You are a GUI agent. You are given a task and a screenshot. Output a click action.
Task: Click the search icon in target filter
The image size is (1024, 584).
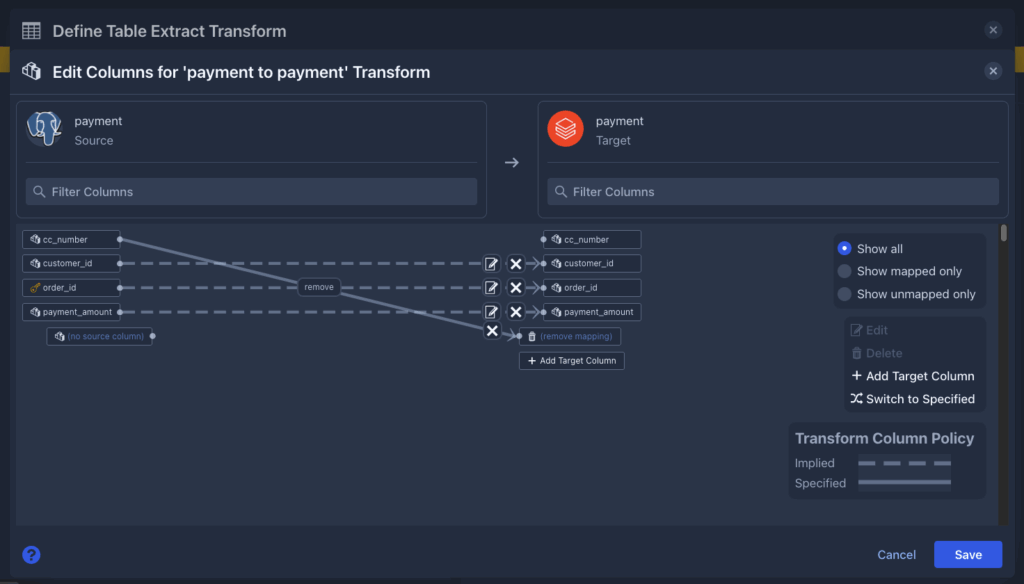point(560,191)
